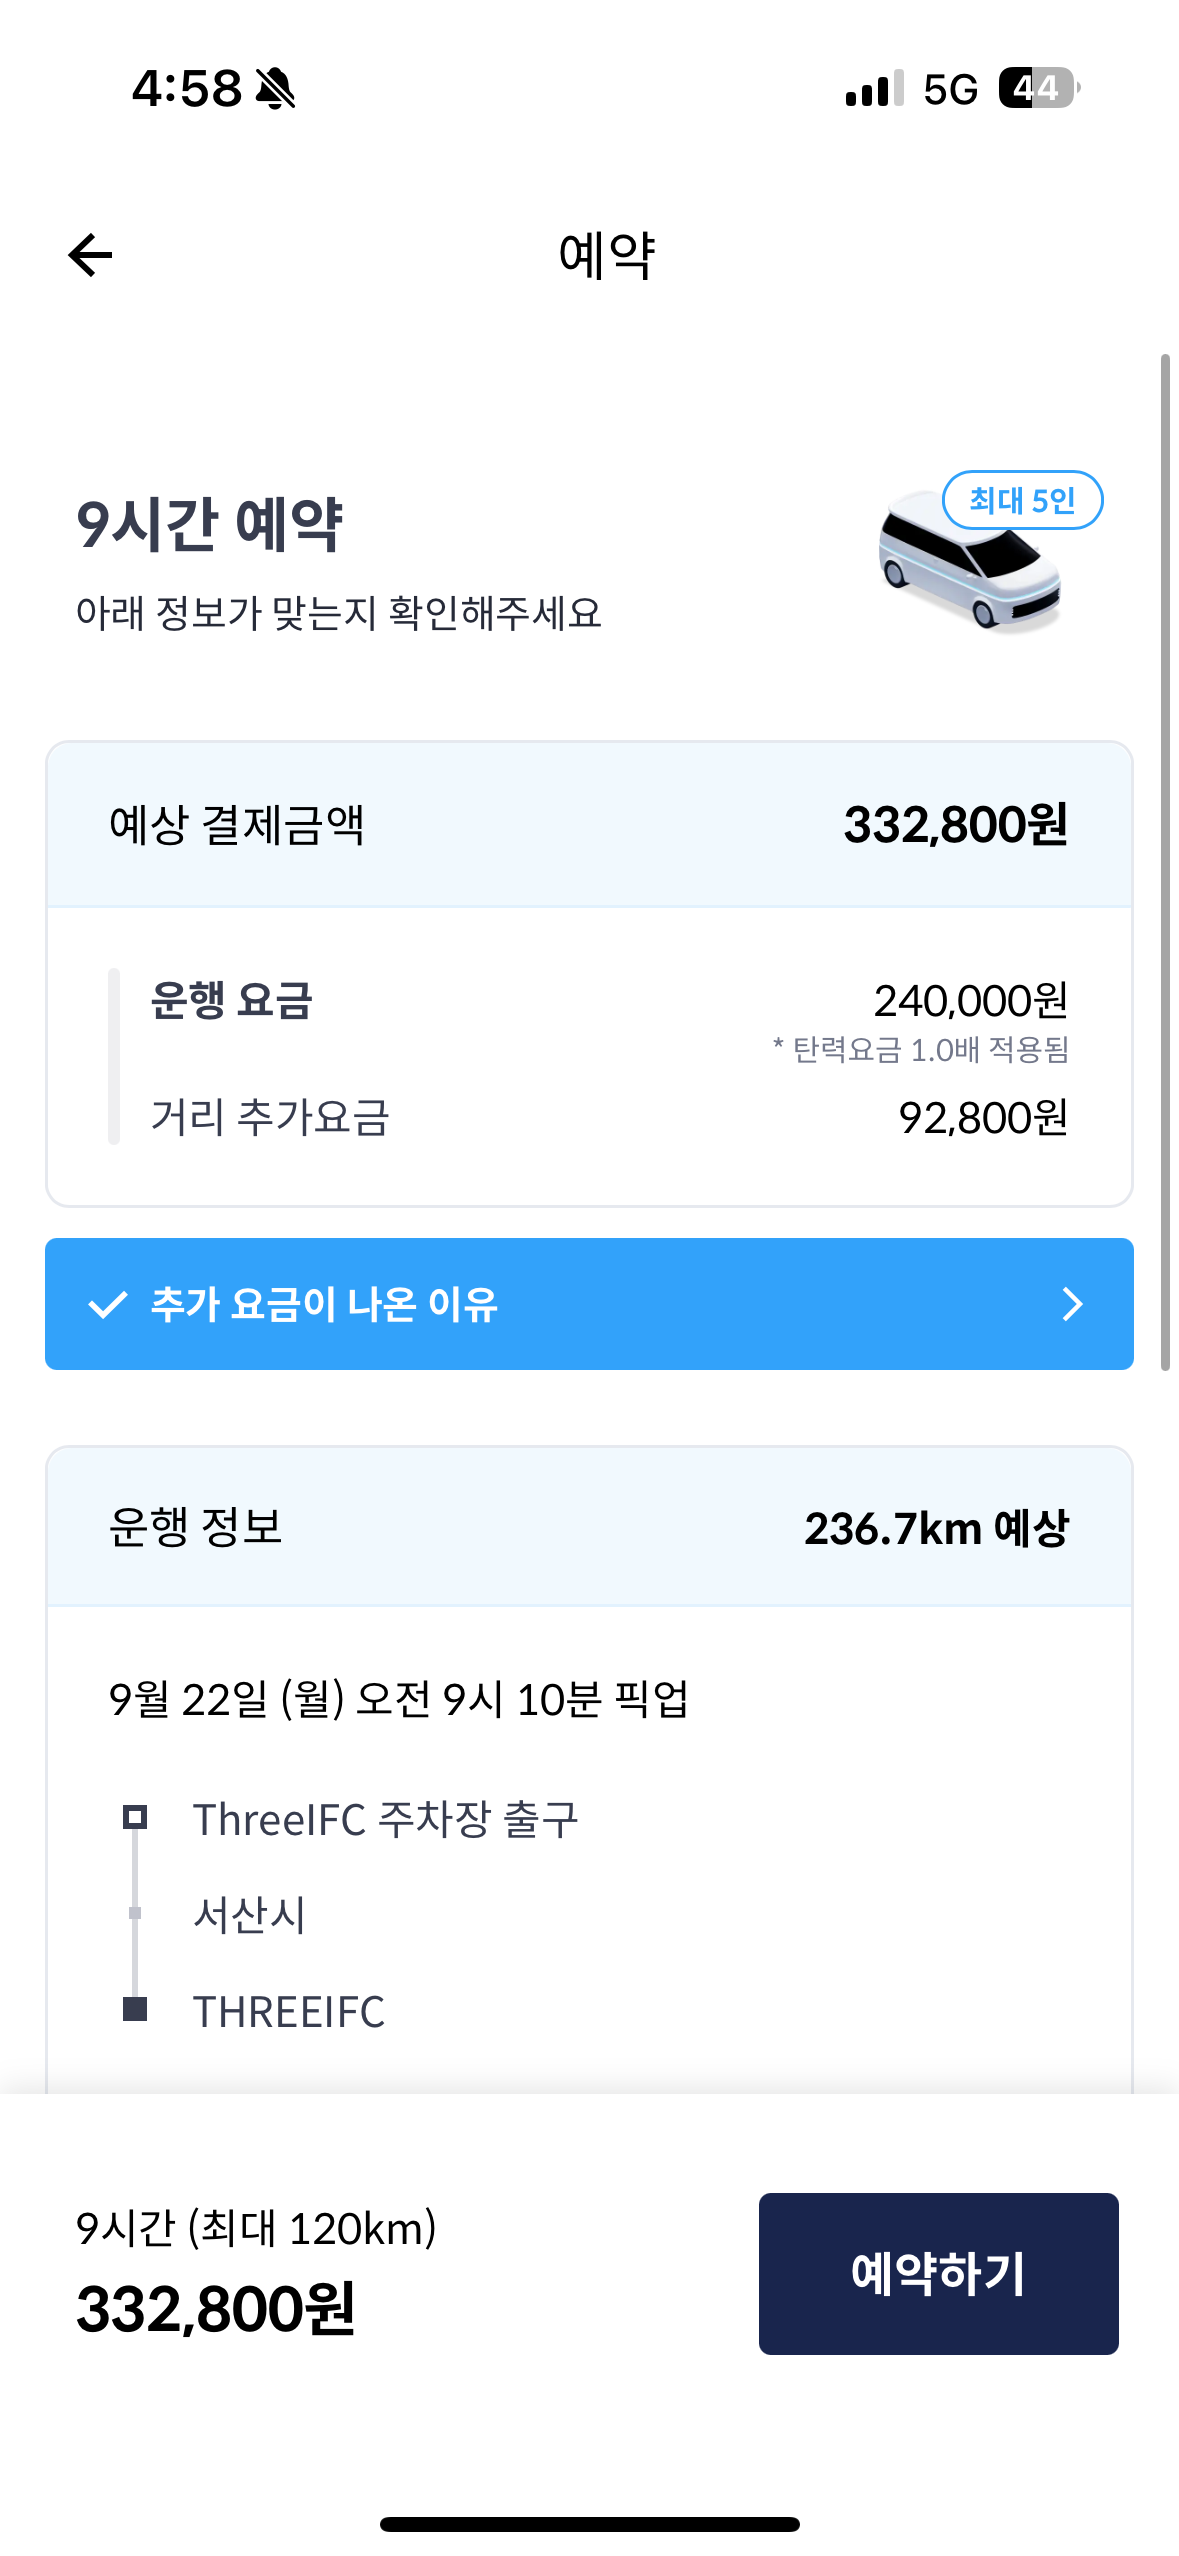Screen dimensions: 1179x2556
Task: Click the page scrollbar on the right
Action: pyautogui.click(x=1165, y=860)
